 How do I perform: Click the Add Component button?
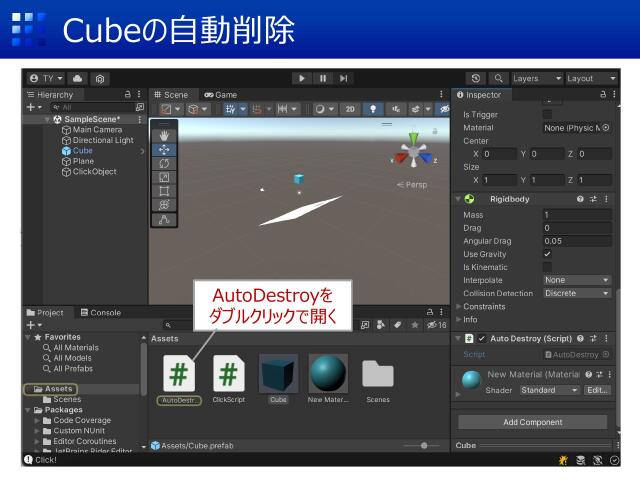pyautogui.click(x=532, y=422)
